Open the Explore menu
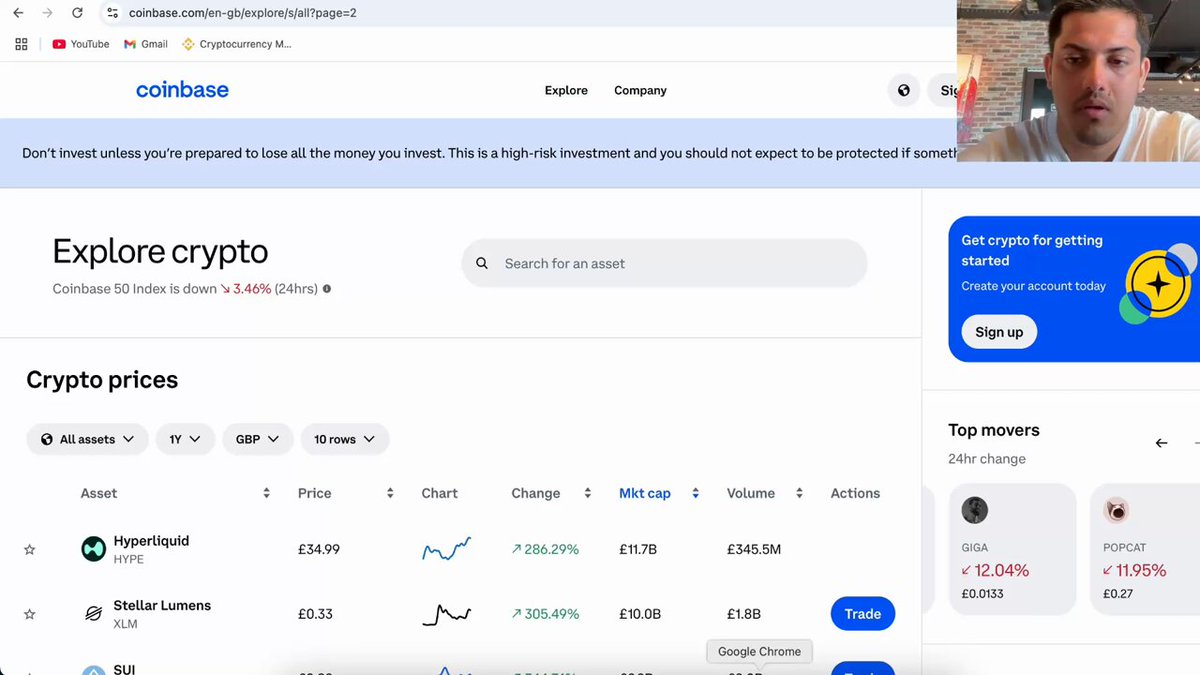The height and width of the screenshot is (675, 1200). click(x=566, y=90)
